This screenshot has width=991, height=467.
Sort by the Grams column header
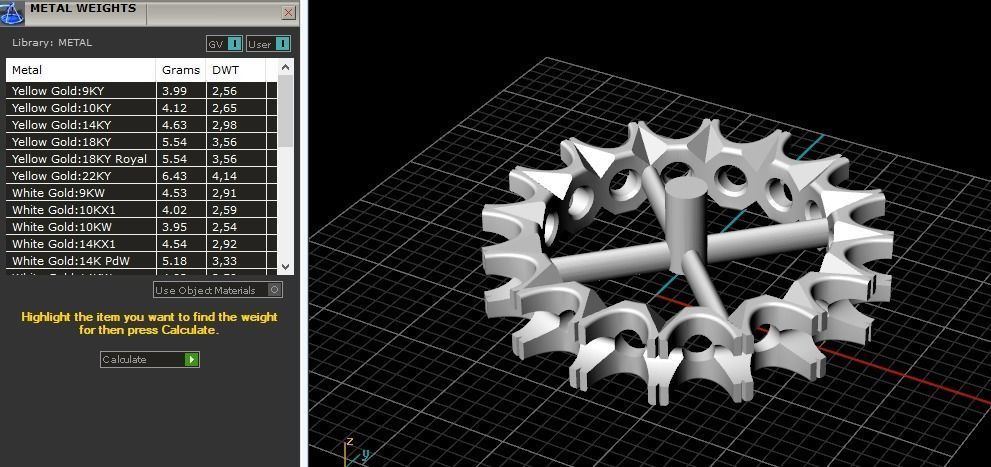click(181, 70)
